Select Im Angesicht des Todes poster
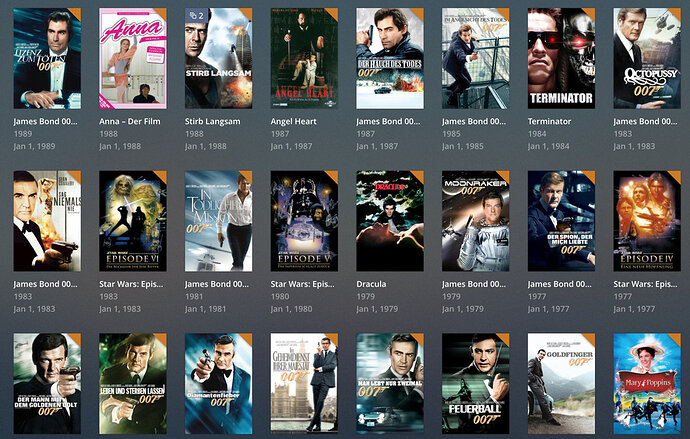This screenshot has width=690, height=439. [476, 58]
